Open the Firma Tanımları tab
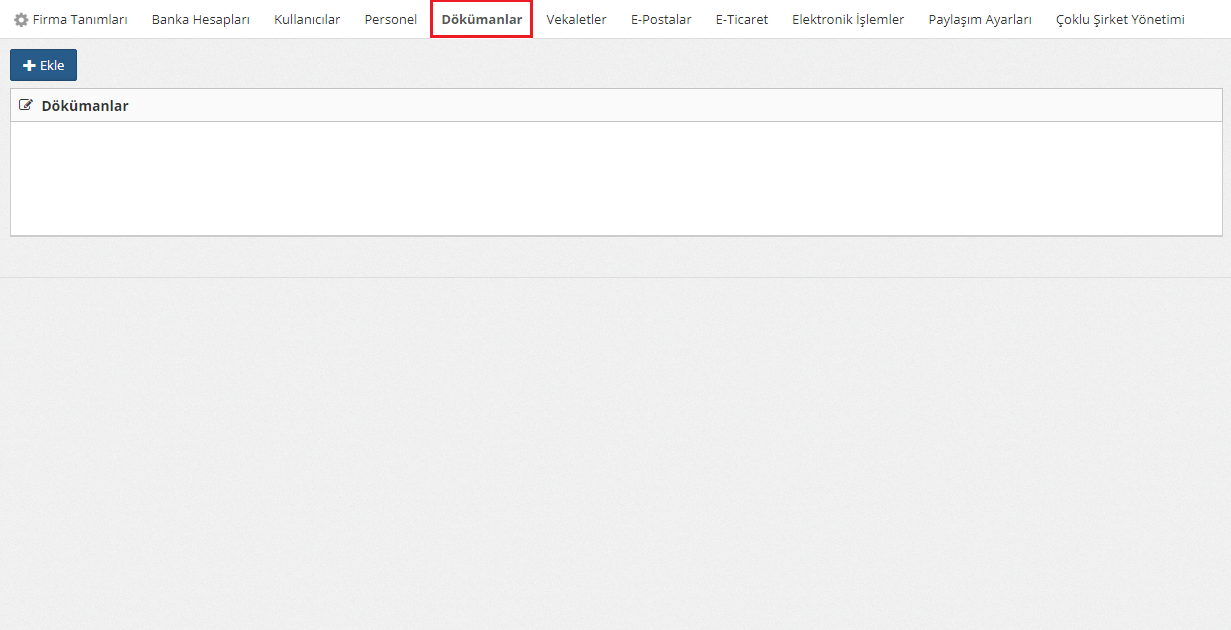Viewport: 1231px width, 630px height. (80, 19)
